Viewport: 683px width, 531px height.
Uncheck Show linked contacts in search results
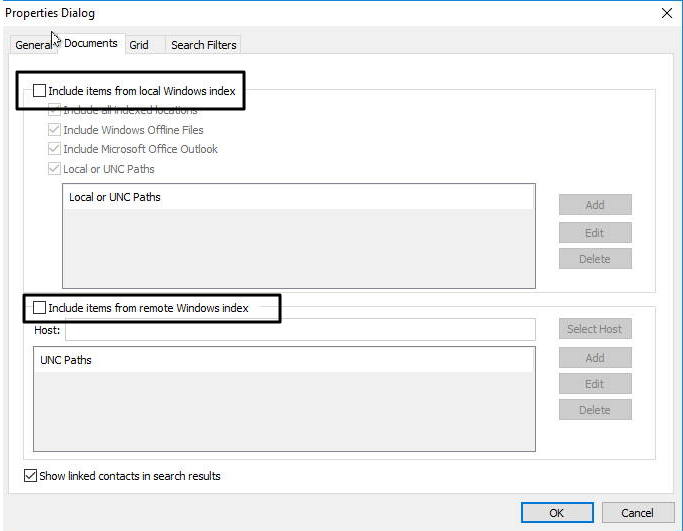(x=30, y=476)
